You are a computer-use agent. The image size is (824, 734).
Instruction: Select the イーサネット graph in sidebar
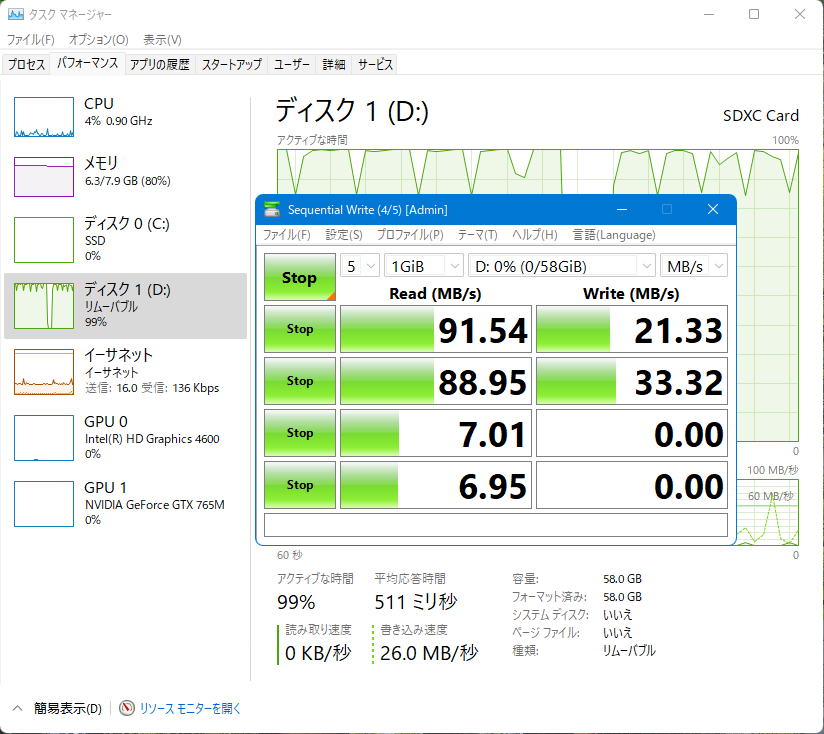(x=44, y=371)
